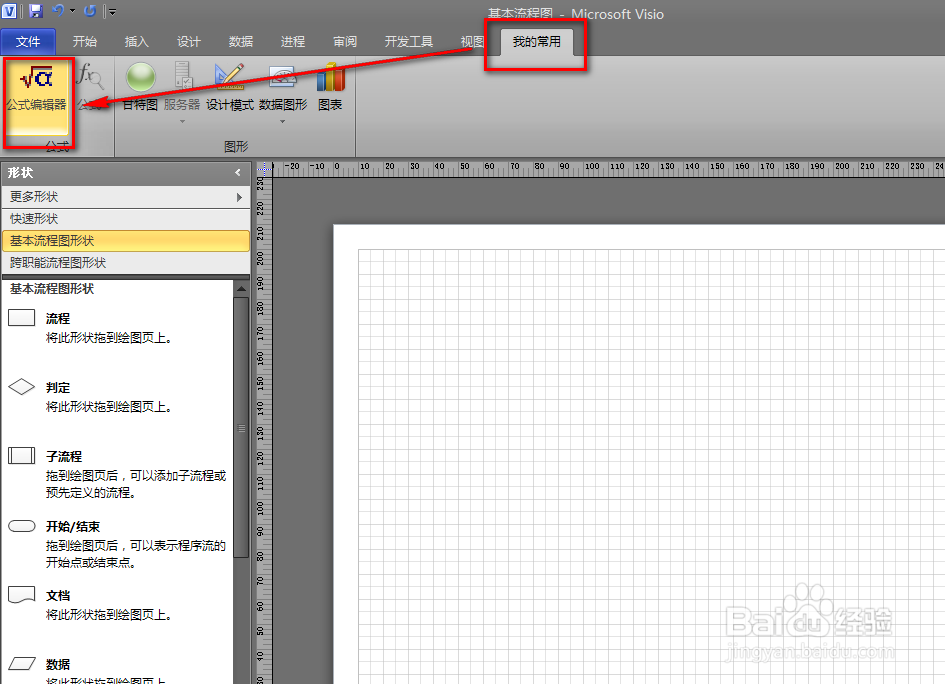Image resolution: width=945 pixels, height=684 pixels.
Task: Redo the last action
Action: 90,10
